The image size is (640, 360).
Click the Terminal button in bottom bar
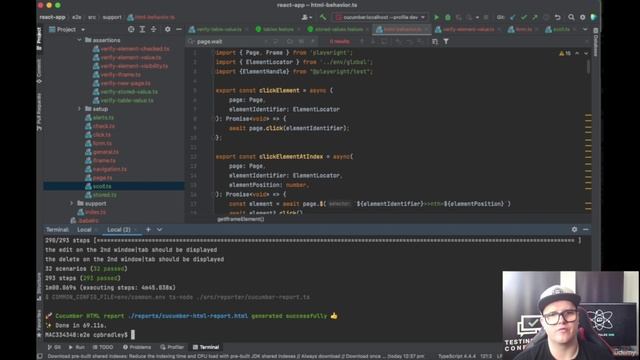pos(206,347)
